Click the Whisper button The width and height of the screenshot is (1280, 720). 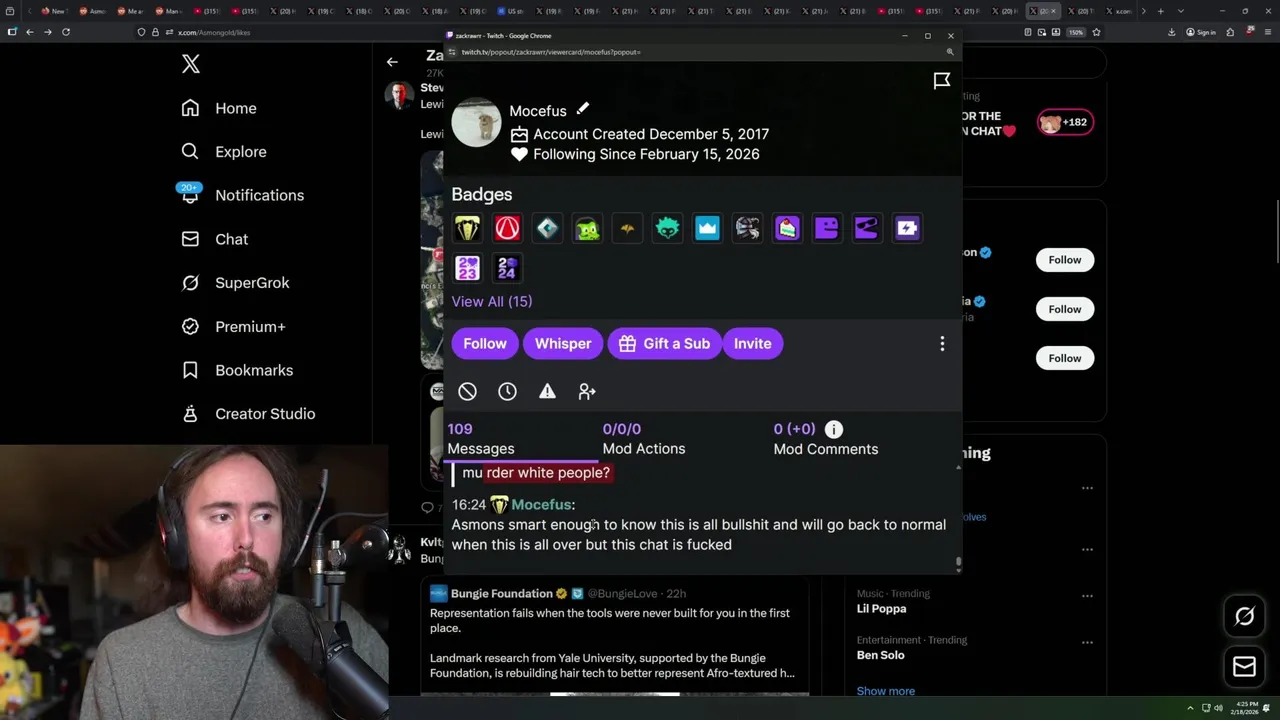[563, 343]
